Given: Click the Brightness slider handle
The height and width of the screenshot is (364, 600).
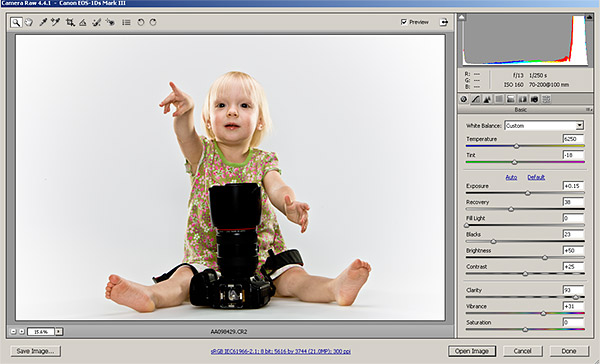Looking at the screenshot, I should coord(545,258).
